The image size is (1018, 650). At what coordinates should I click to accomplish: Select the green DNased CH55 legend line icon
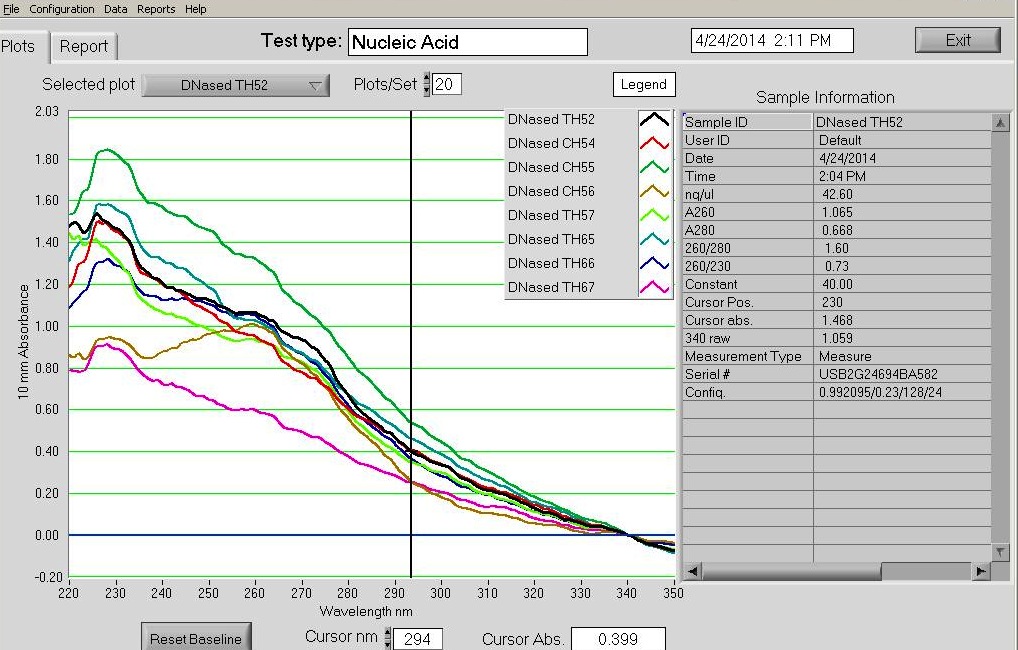654,168
